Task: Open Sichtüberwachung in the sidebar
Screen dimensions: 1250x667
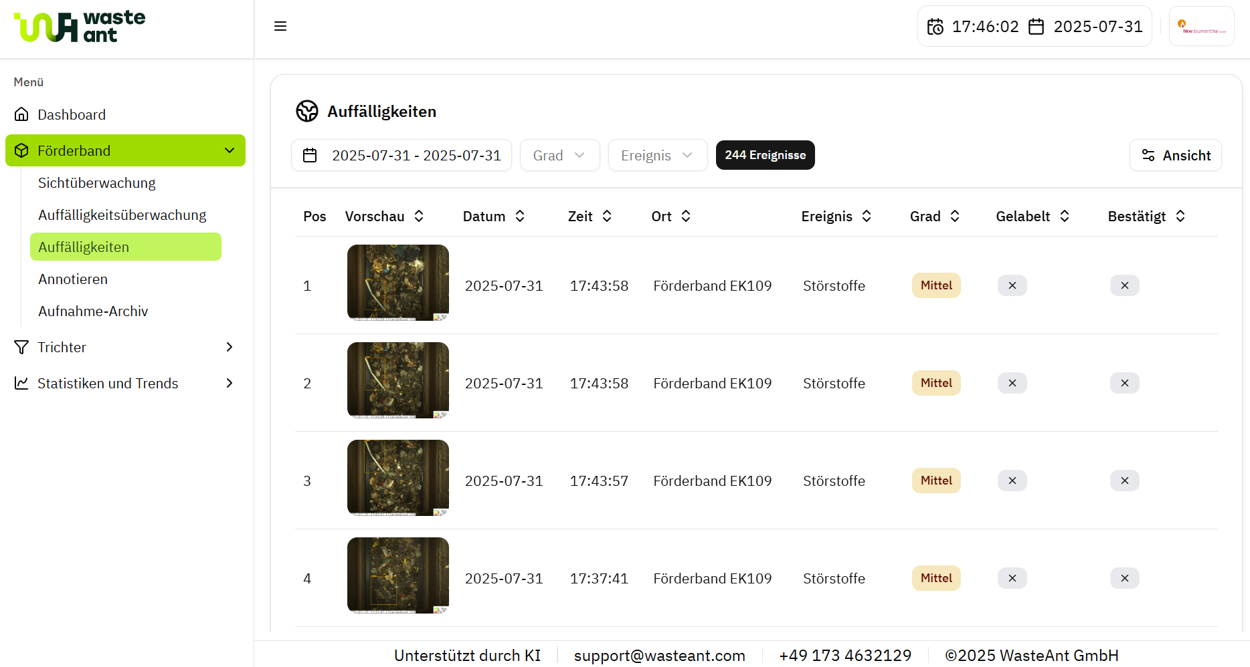Action: pyautogui.click(x=97, y=183)
